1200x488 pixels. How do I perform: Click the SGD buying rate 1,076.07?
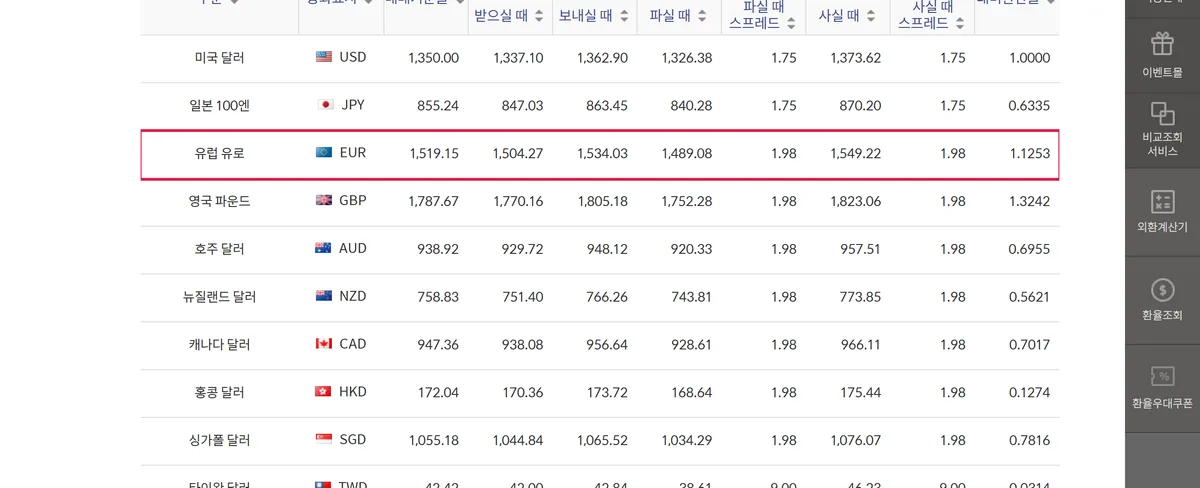point(856,440)
